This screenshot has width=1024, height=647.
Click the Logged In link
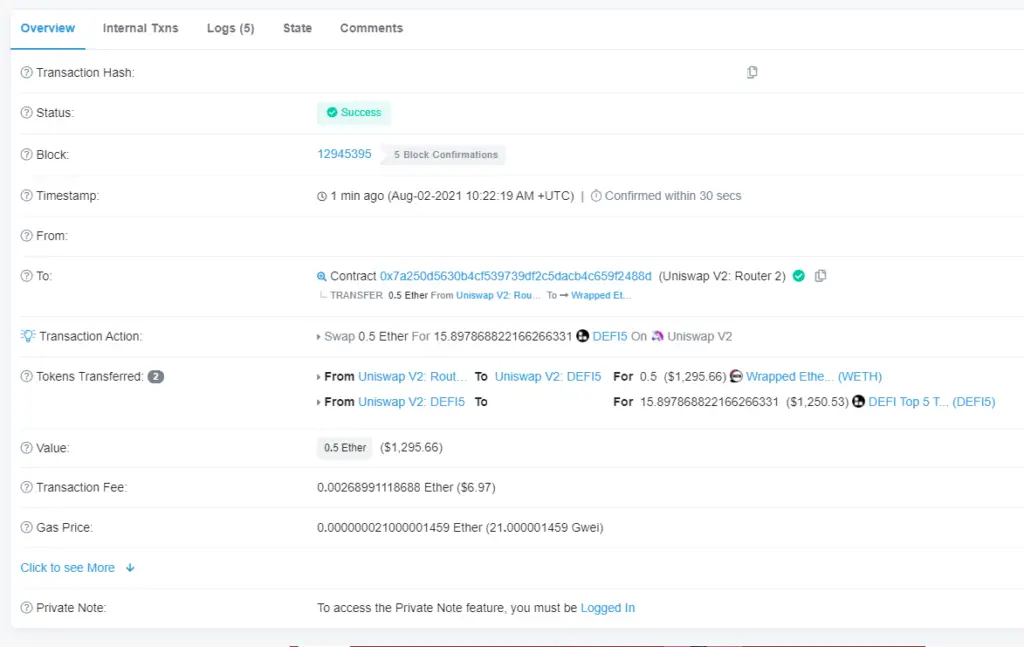click(x=607, y=608)
